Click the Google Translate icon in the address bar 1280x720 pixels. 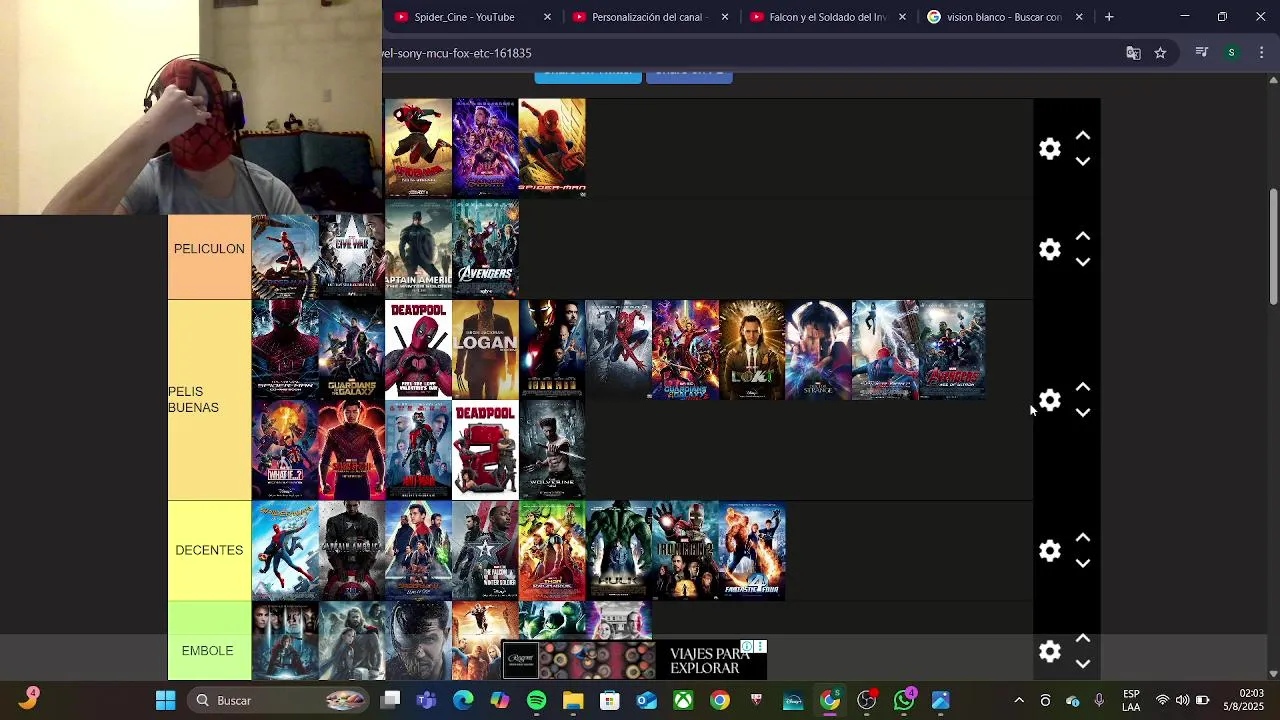click(x=1133, y=53)
